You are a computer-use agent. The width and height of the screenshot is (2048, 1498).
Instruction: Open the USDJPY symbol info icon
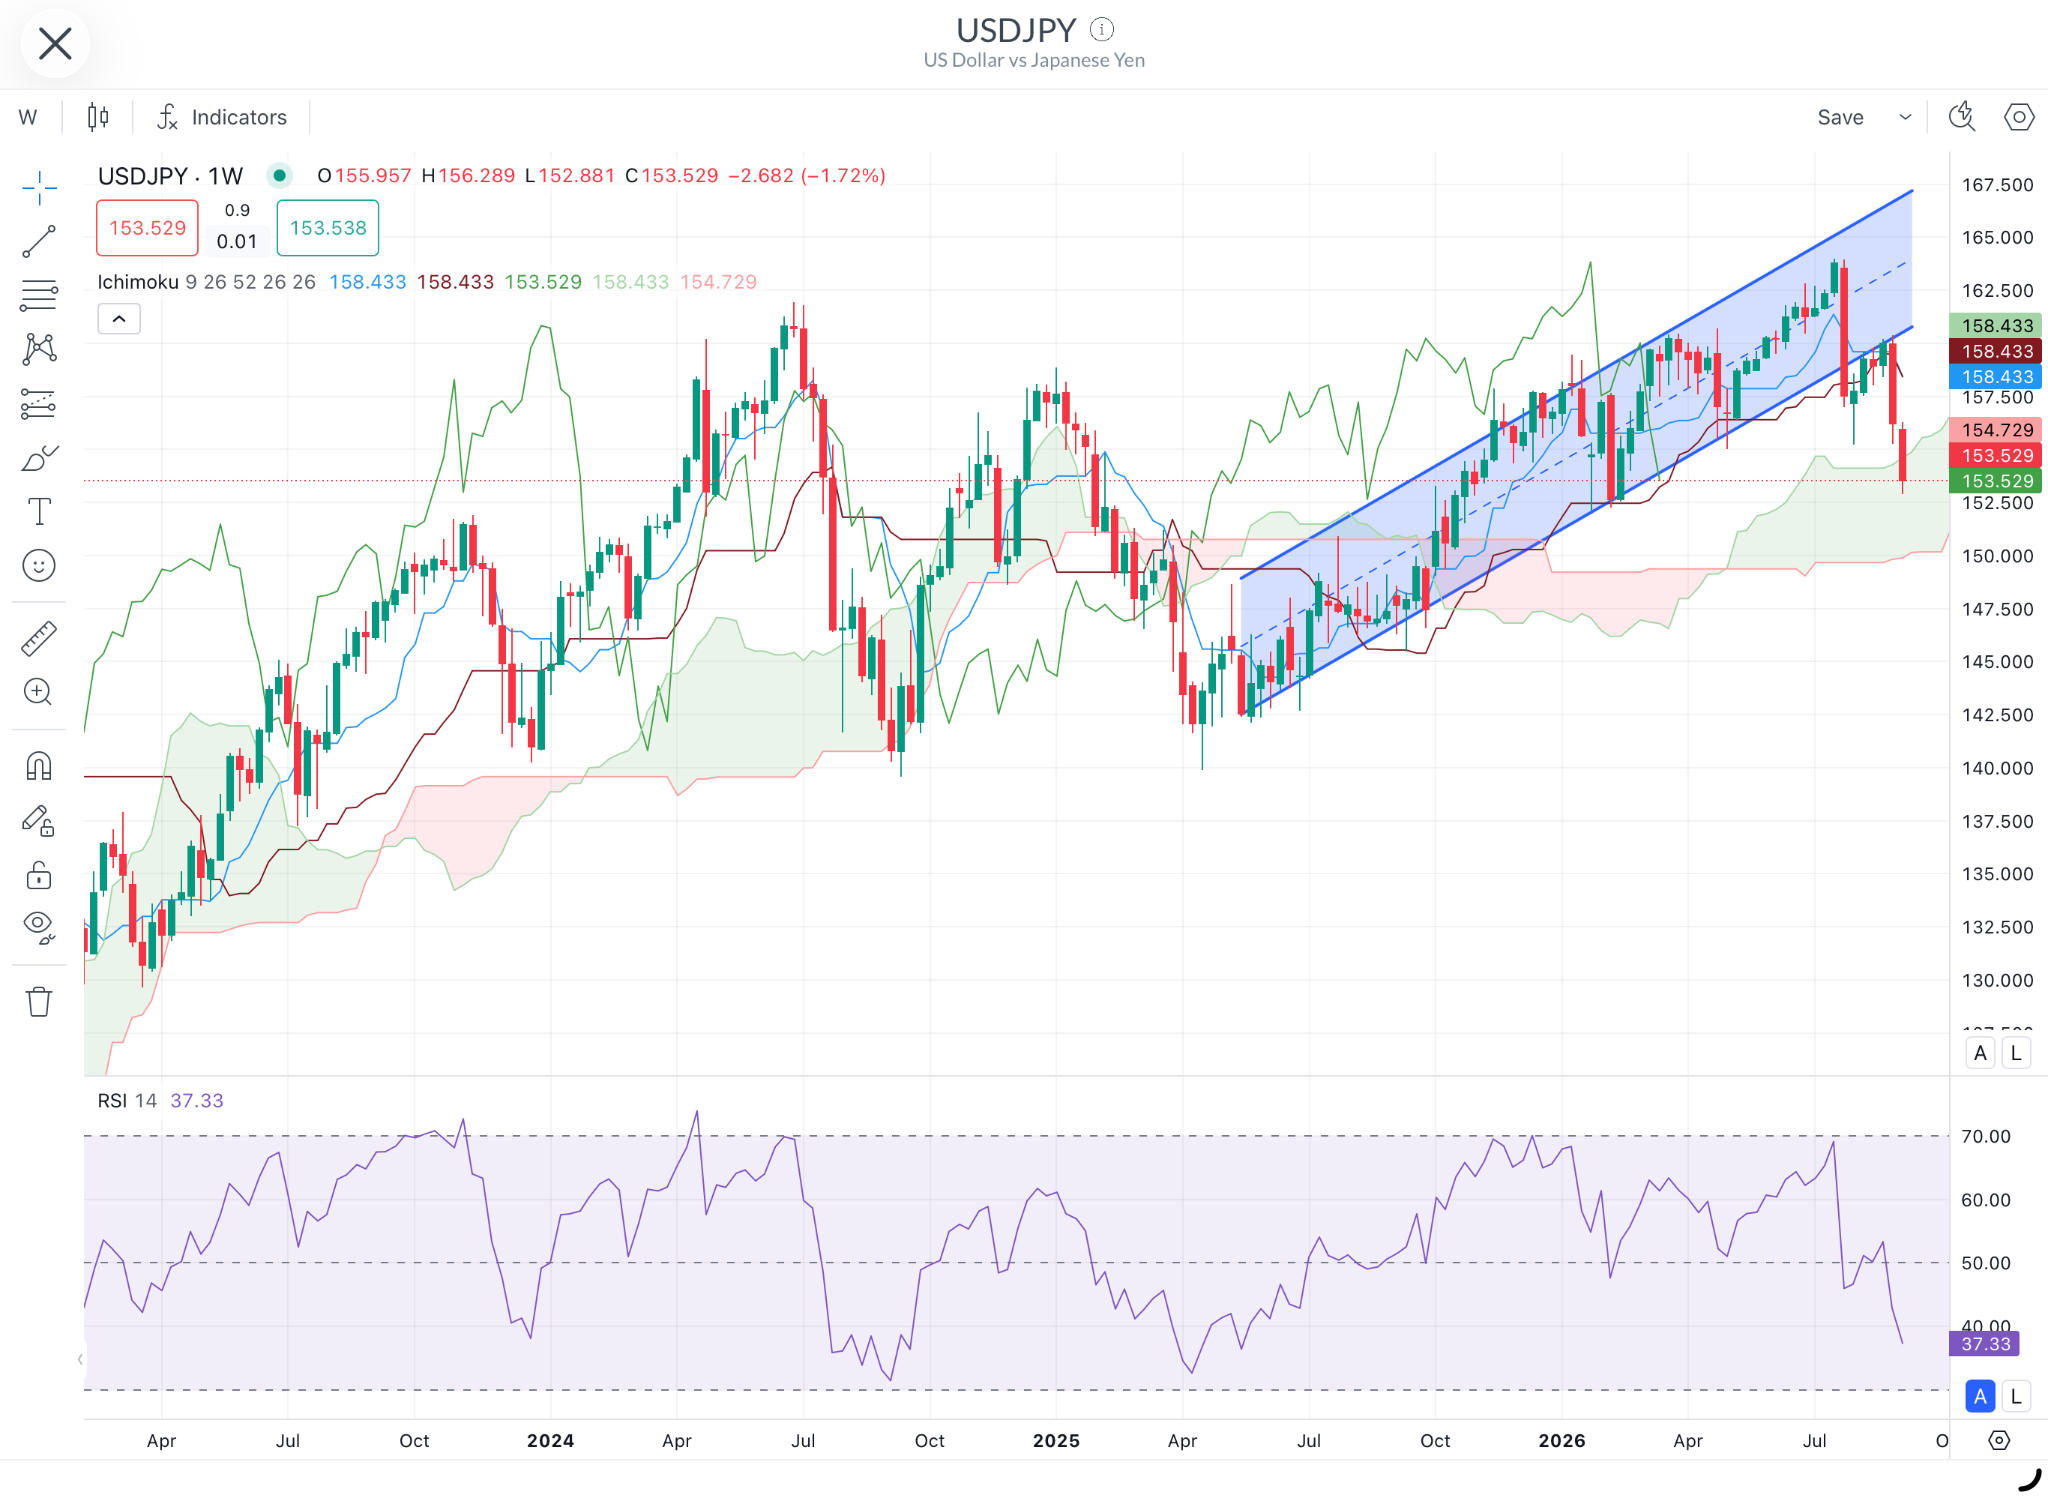(x=1101, y=29)
